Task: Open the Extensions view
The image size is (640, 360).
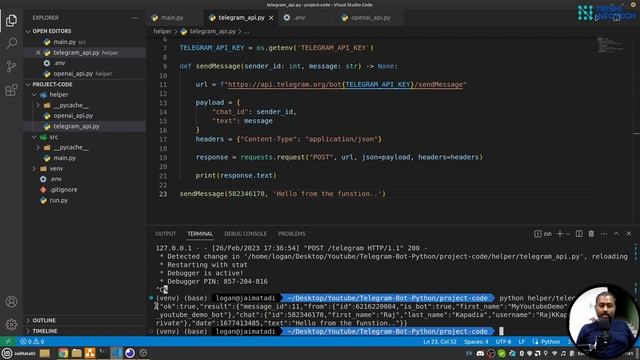Action: click(x=11, y=90)
